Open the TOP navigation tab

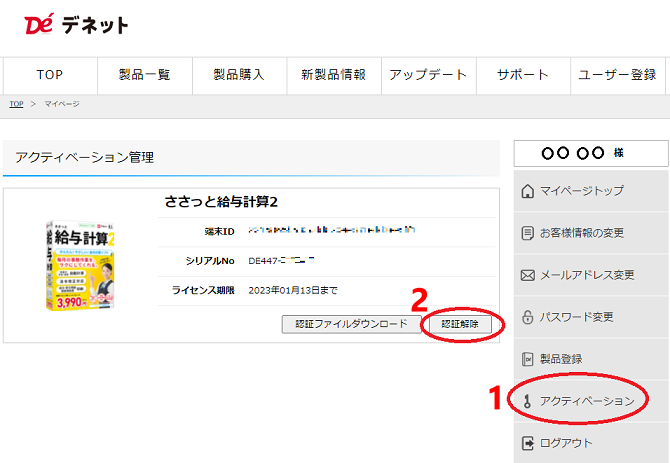pyautogui.click(x=50, y=75)
